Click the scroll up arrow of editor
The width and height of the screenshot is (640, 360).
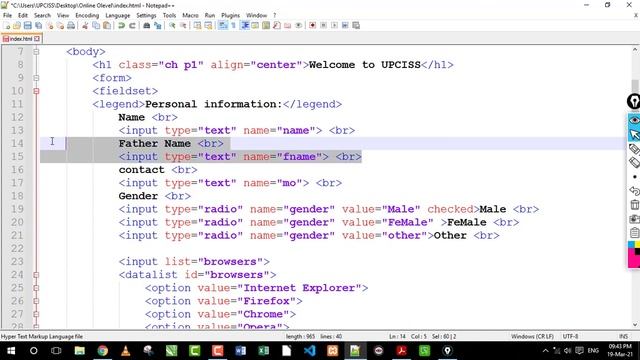(635, 50)
